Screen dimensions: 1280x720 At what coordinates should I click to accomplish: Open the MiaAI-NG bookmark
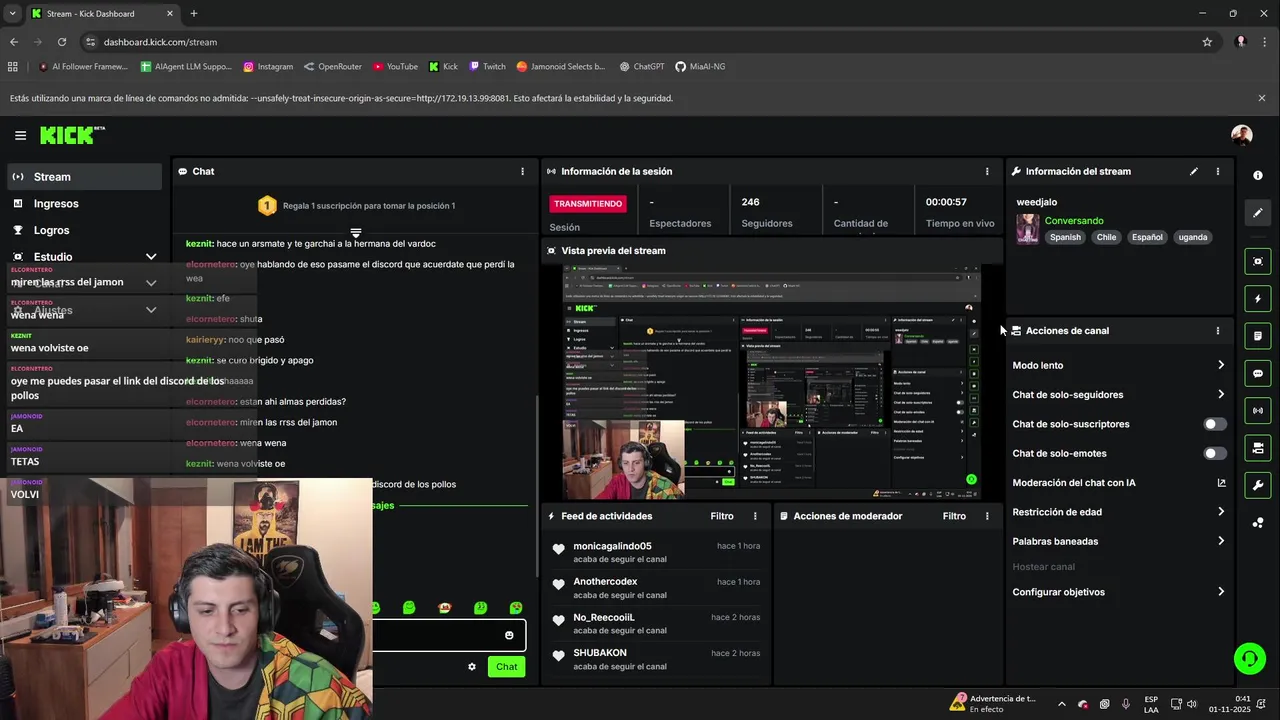click(x=700, y=67)
